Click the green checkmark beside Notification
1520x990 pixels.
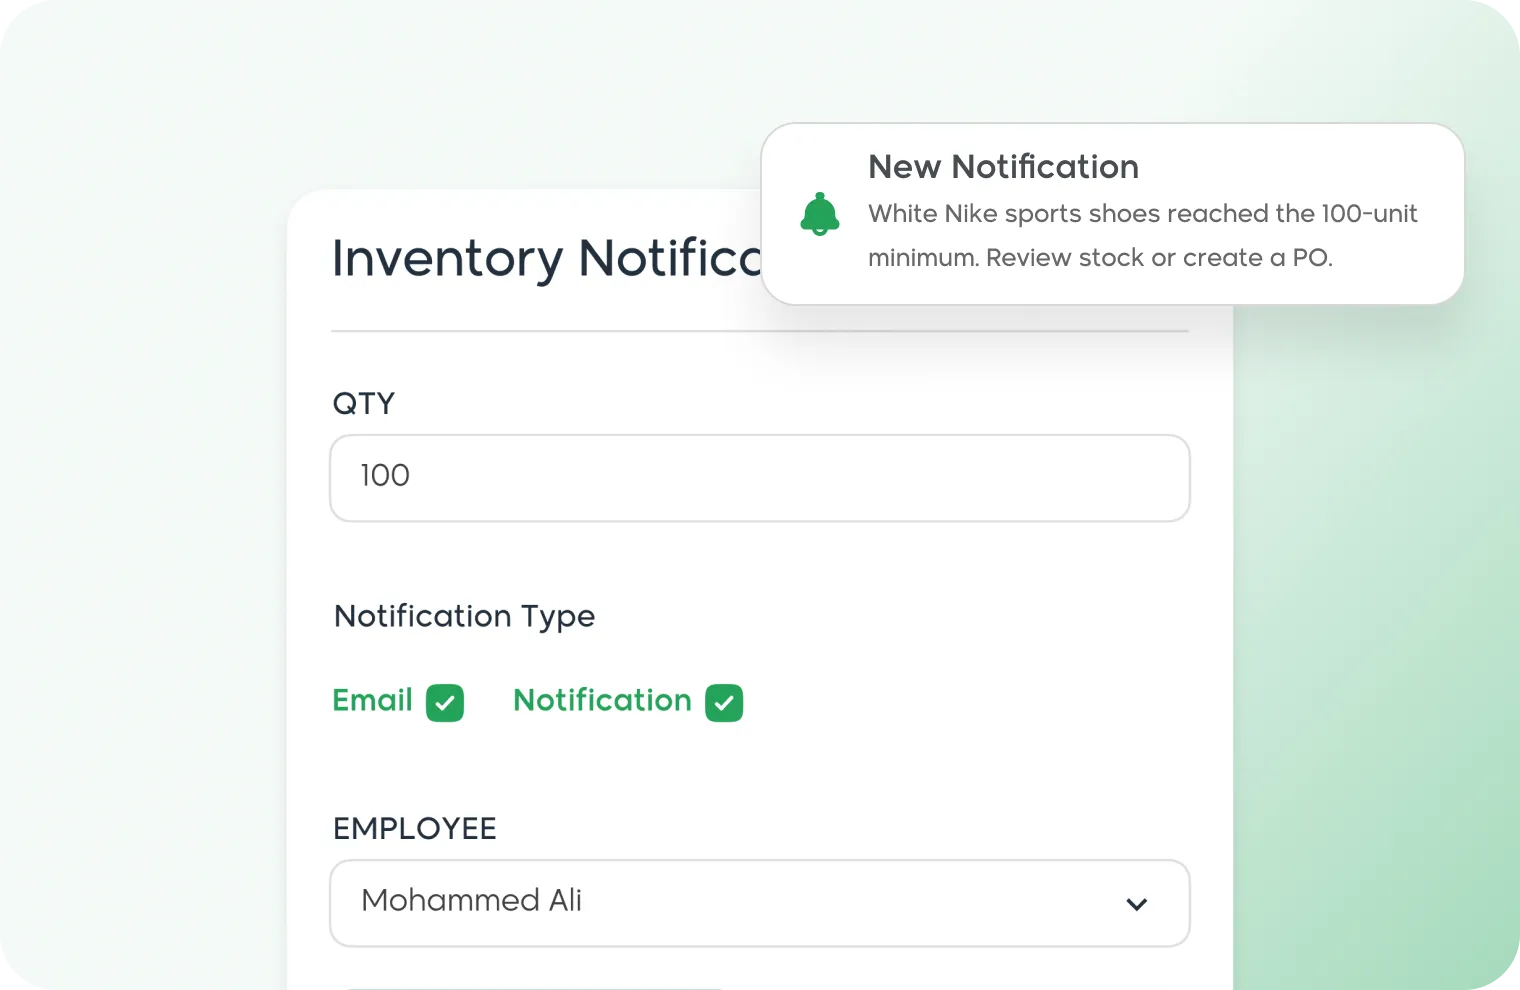coord(725,703)
